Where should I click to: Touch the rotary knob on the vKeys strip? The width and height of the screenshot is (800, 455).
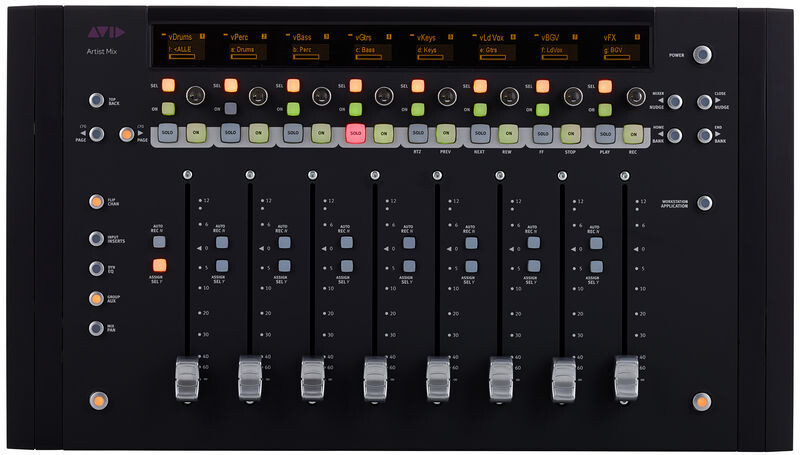(446, 96)
